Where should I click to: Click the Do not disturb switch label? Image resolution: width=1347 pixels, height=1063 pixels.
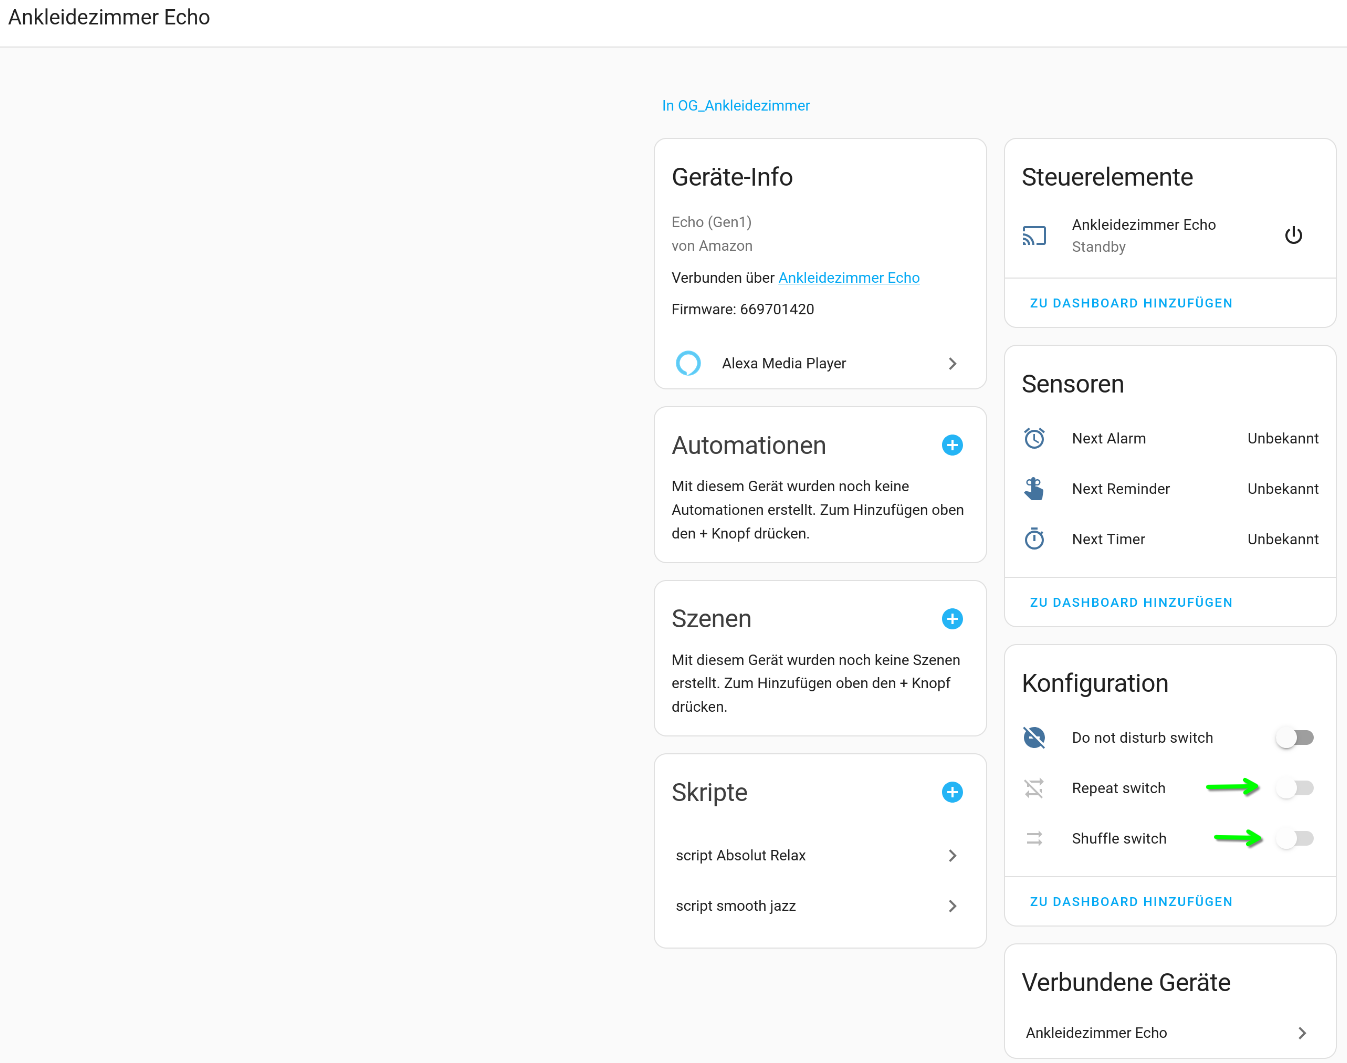(x=1142, y=738)
